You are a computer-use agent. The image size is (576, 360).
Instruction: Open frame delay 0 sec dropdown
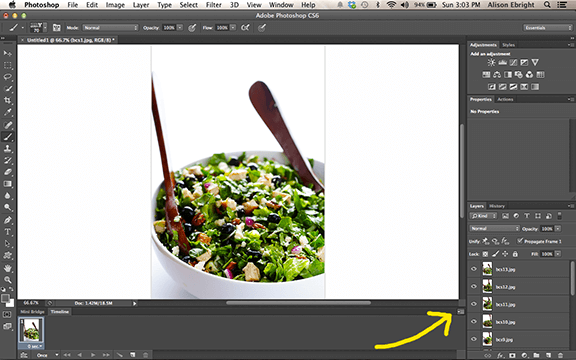(35, 346)
